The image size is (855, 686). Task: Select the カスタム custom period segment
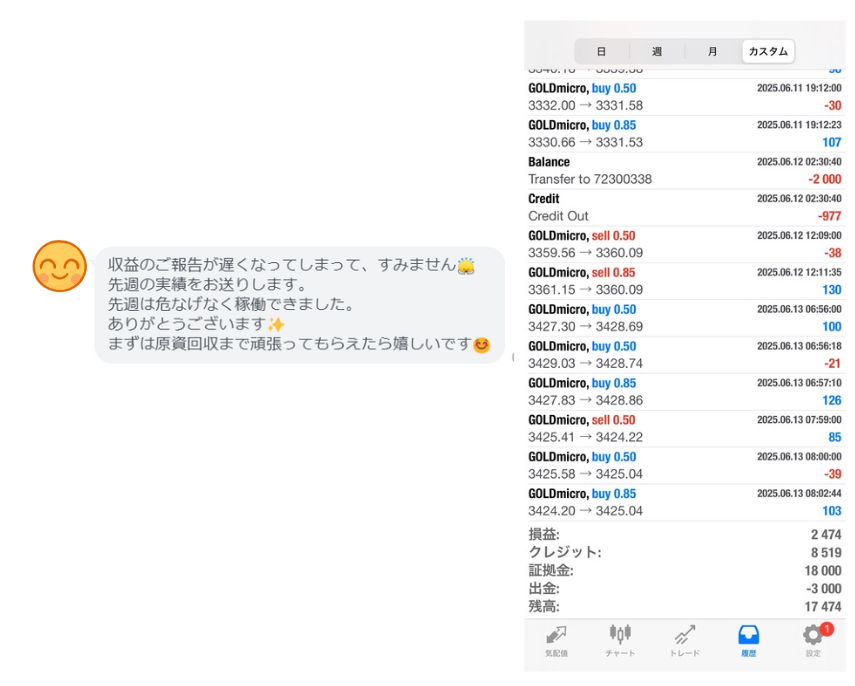pos(768,51)
